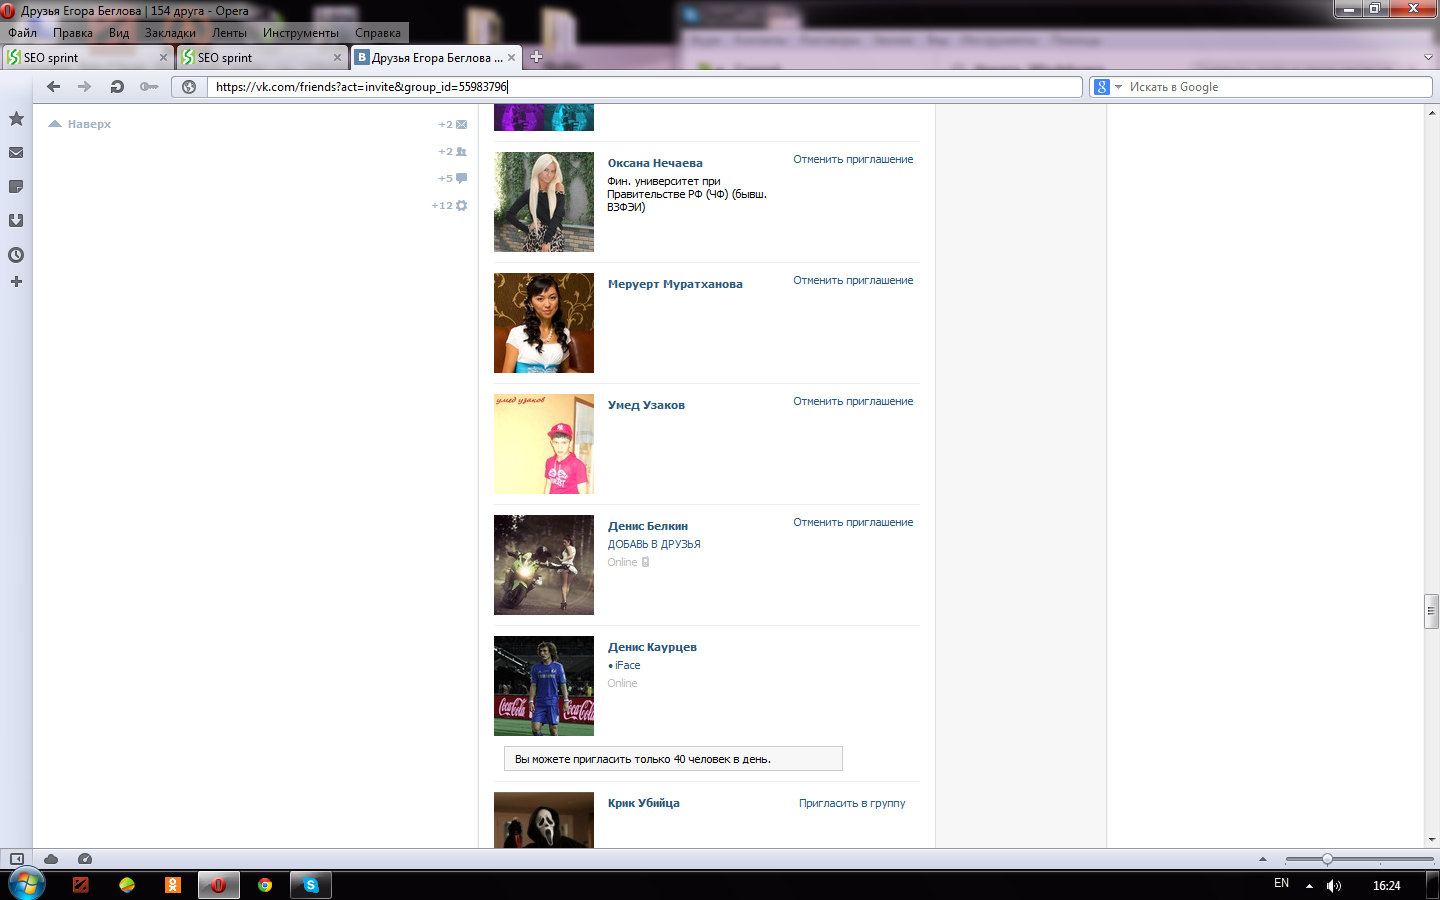Open clock showing 16:24
Image resolution: width=1440 pixels, height=900 pixels.
click(1386, 886)
